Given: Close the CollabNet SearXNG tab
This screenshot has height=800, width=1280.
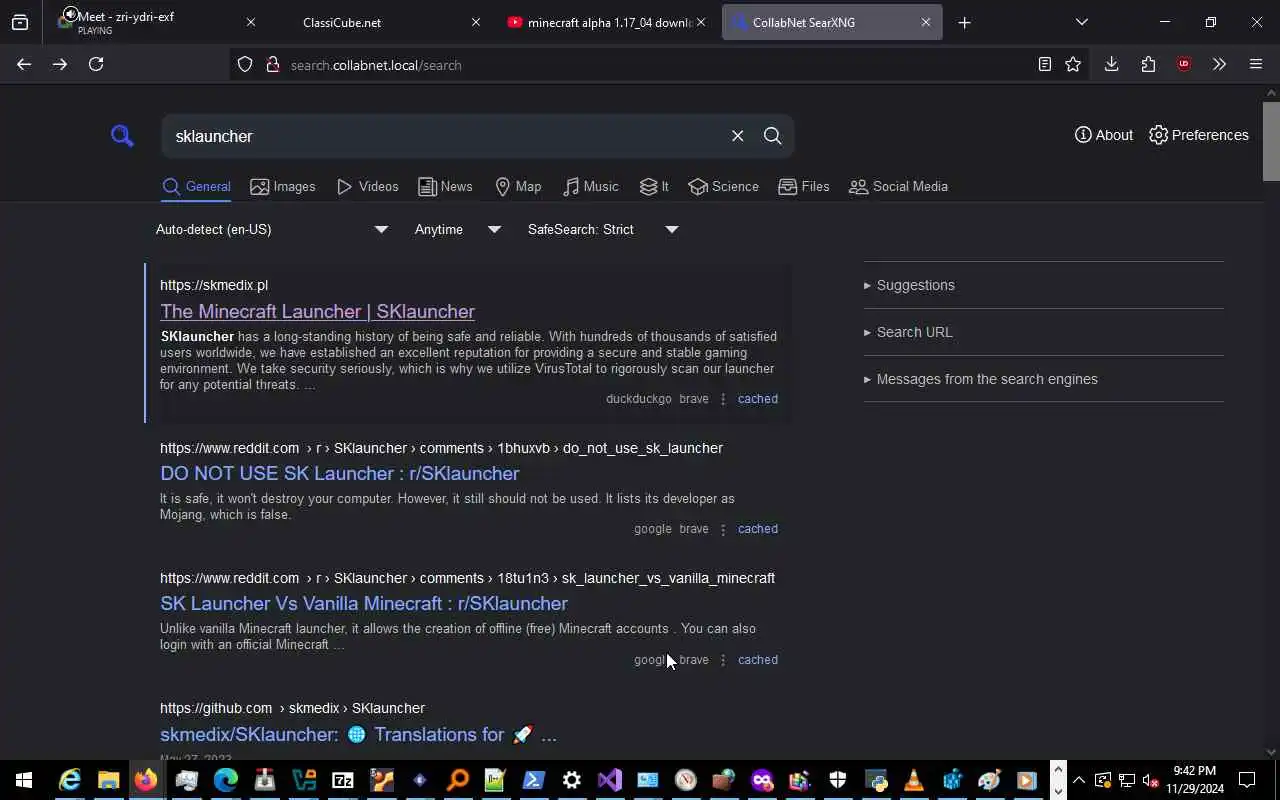Looking at the screenshot, I should pos(926,22).
